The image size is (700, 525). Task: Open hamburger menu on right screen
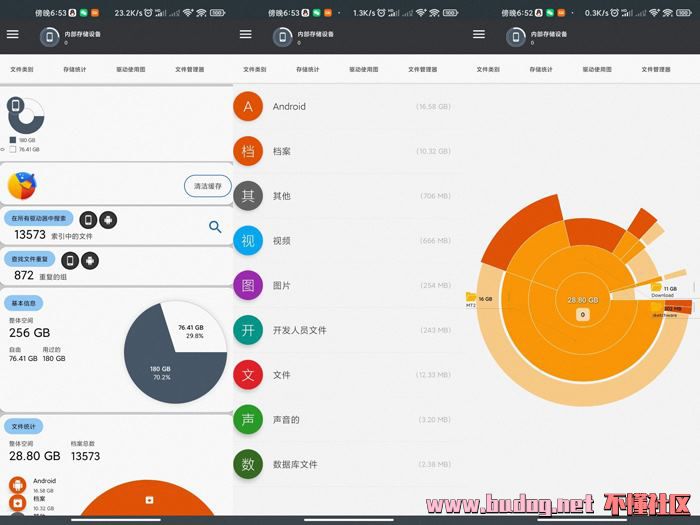[479, 34]
